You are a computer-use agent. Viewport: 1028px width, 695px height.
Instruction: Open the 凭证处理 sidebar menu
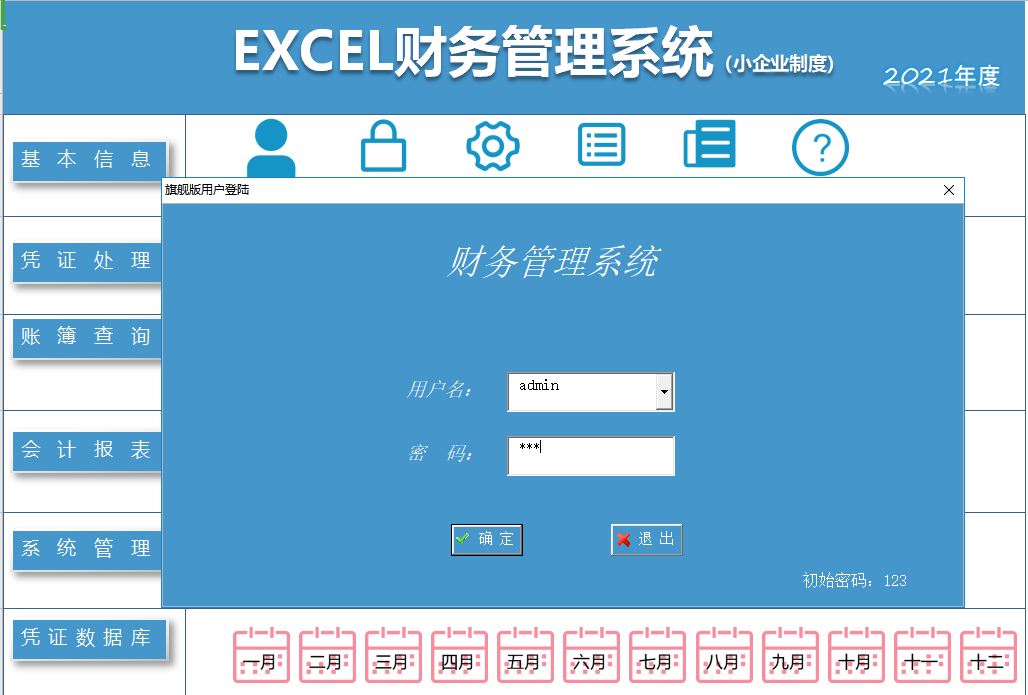(x=87, y=262)
